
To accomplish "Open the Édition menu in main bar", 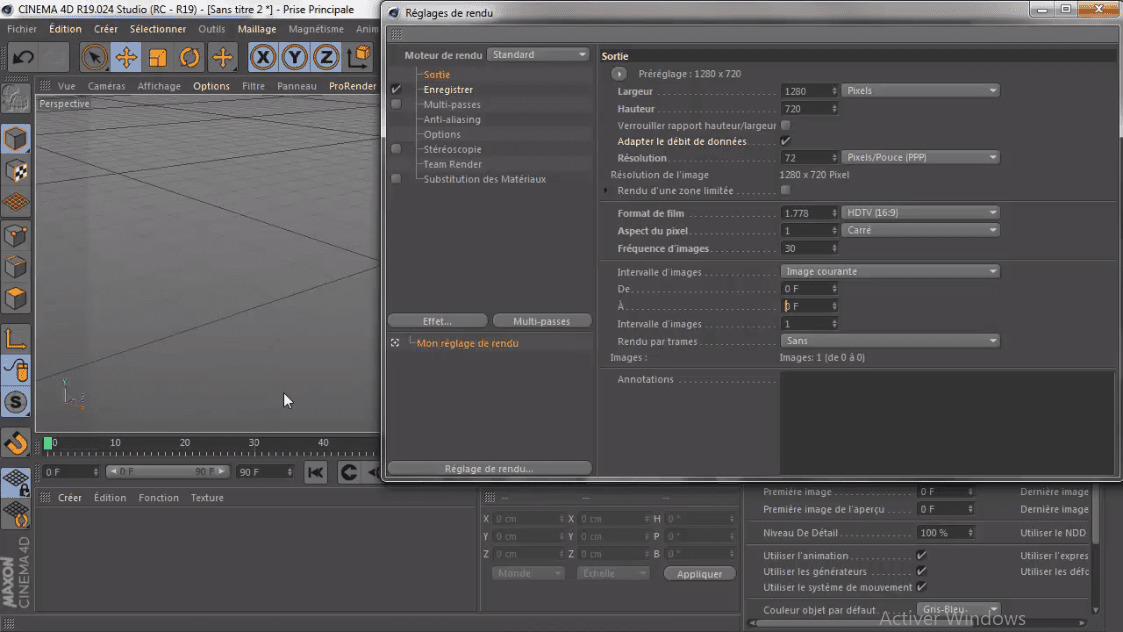I will click(x=65, y=29).
